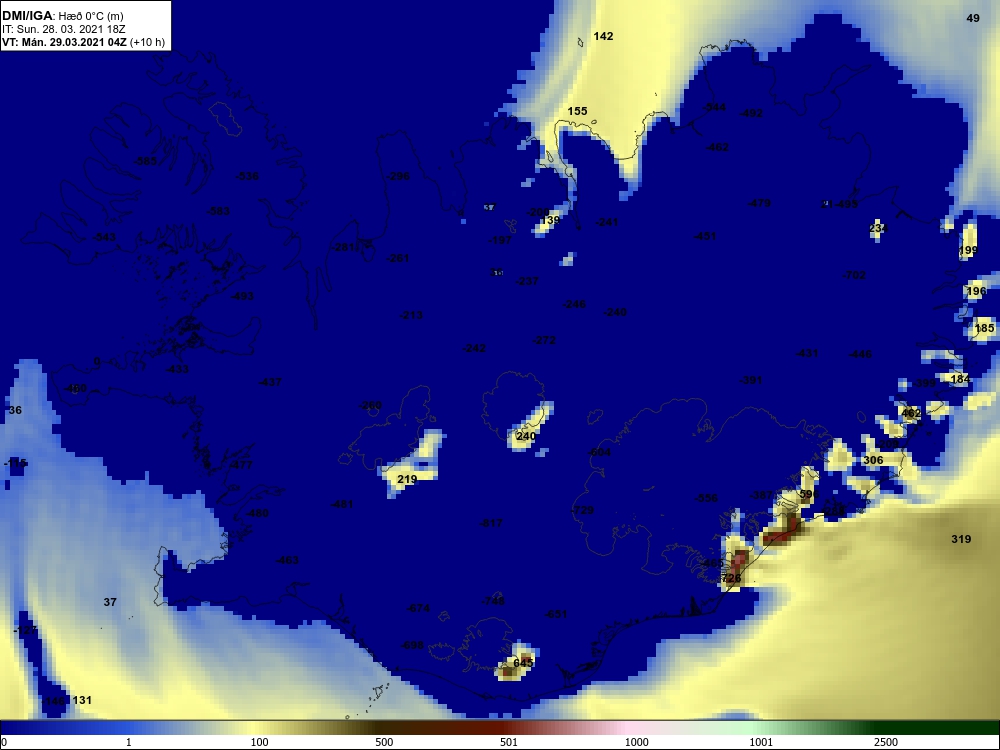This screenshot has height=750, width=1000.
Task: Click the color scale label 1001
Action: 761,742
